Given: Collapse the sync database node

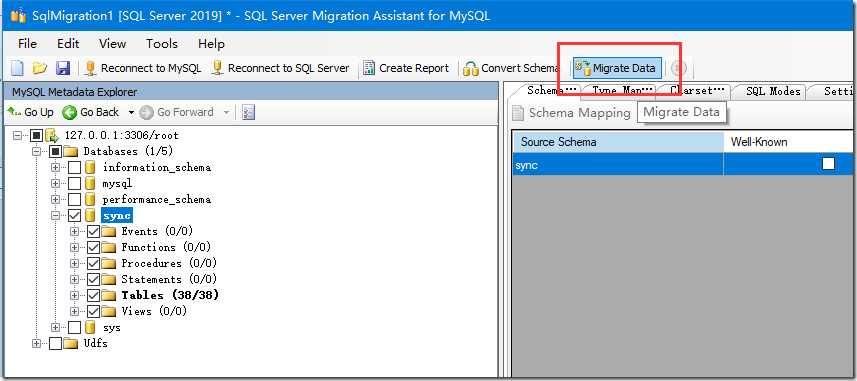Looking at the screenshot, I should click(55, 215).
